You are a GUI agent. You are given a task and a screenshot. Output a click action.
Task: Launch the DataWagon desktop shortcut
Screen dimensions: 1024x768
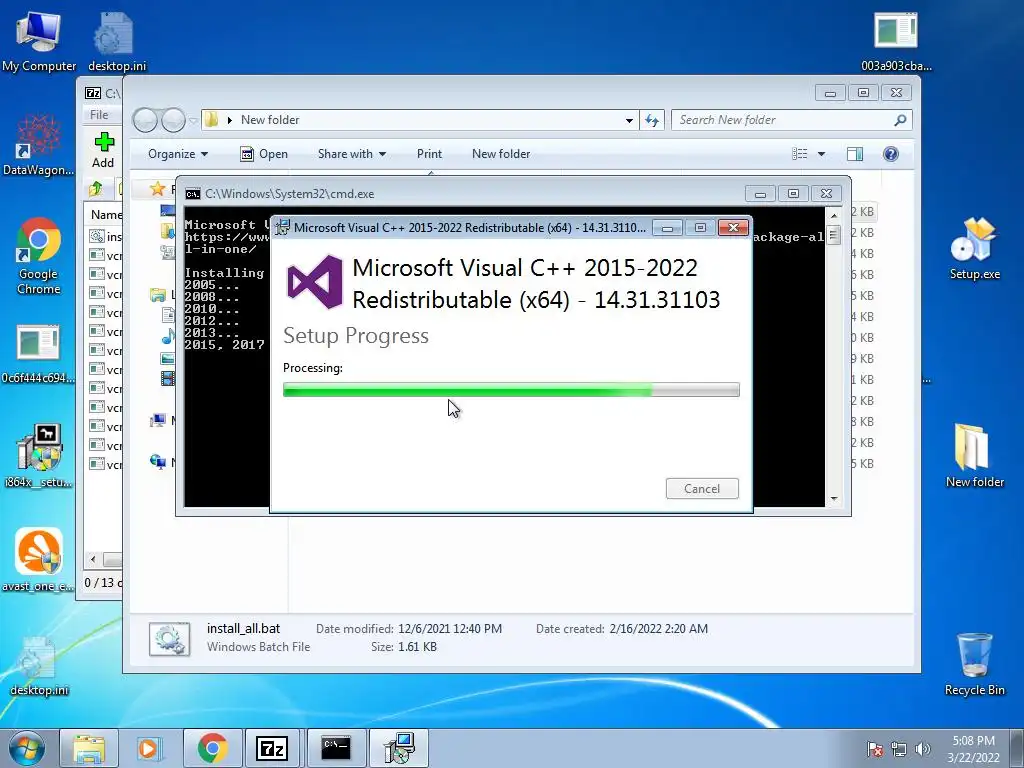tap(38, 146)
